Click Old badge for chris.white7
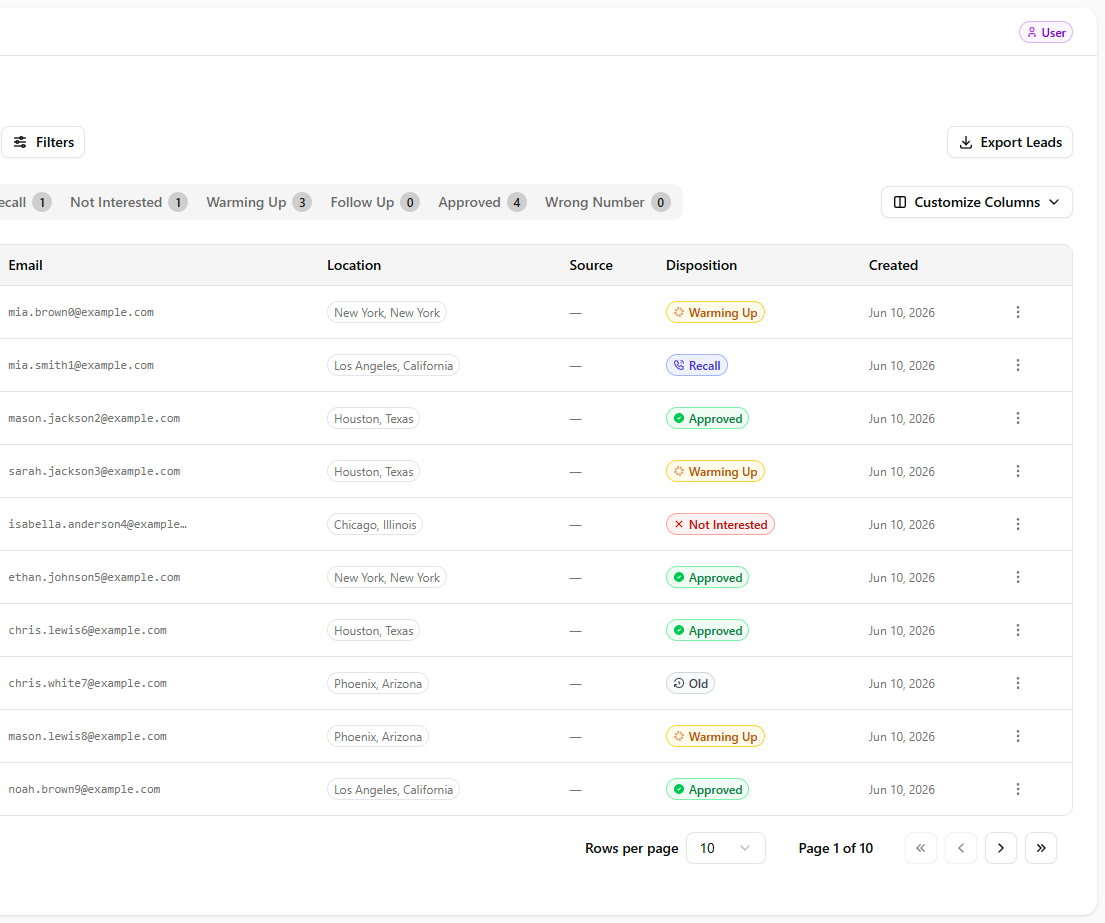 [691, 683]
